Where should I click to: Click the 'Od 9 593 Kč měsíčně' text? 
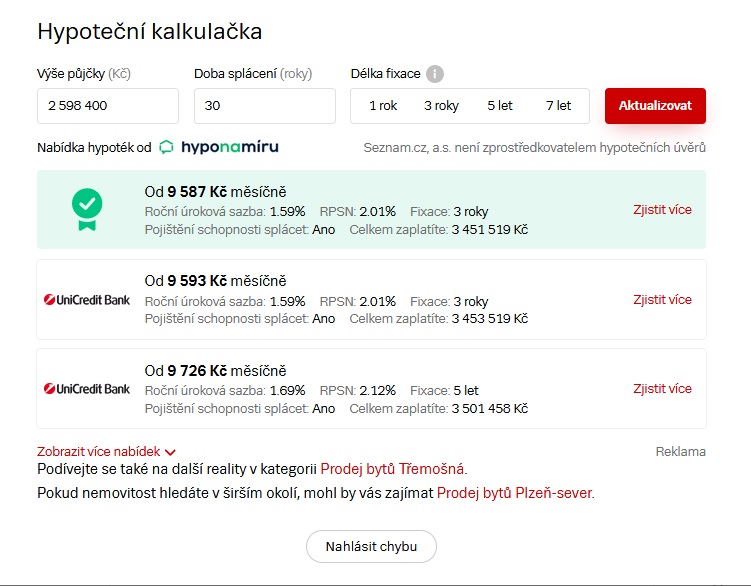[215, 281]
